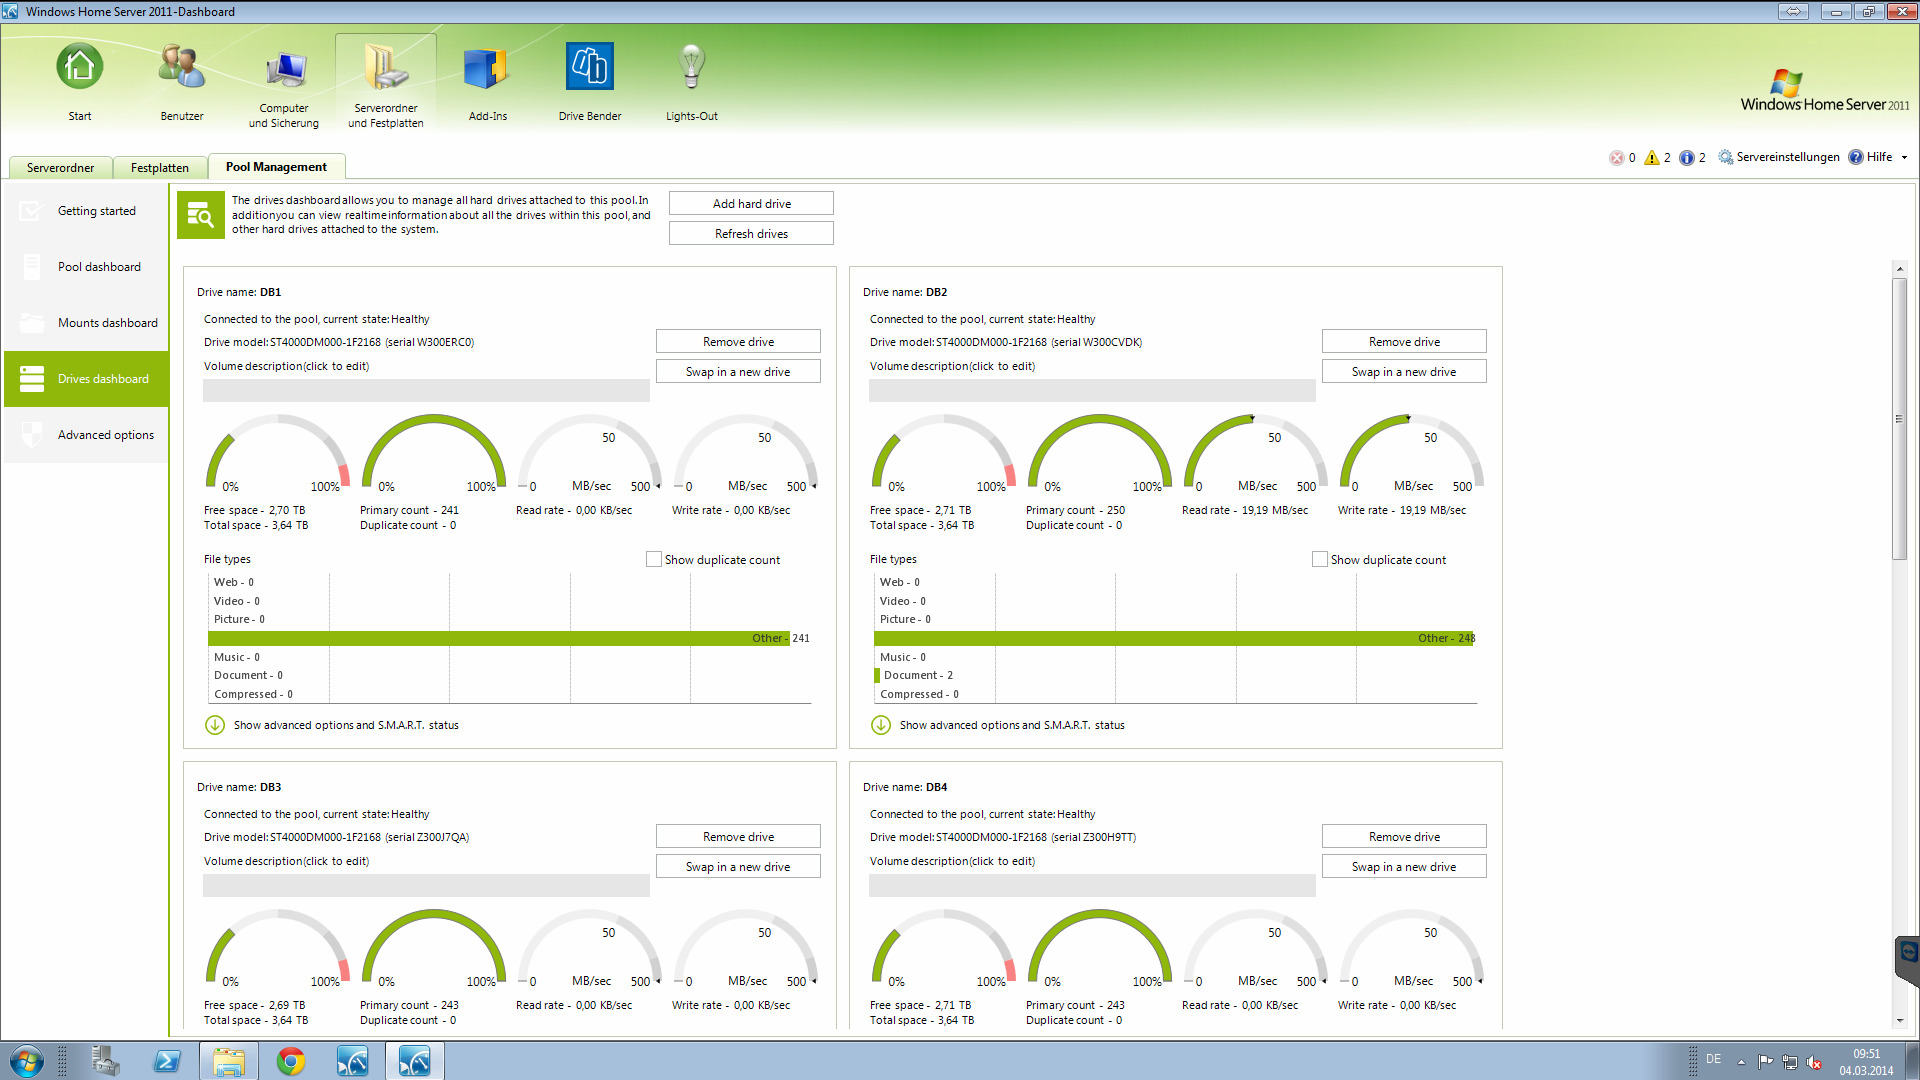Image resolution: width=1920 pixels, height=1080 pixels.
Task: Show hidden tray icons arrow
Action: [x=1741, y=1062]
